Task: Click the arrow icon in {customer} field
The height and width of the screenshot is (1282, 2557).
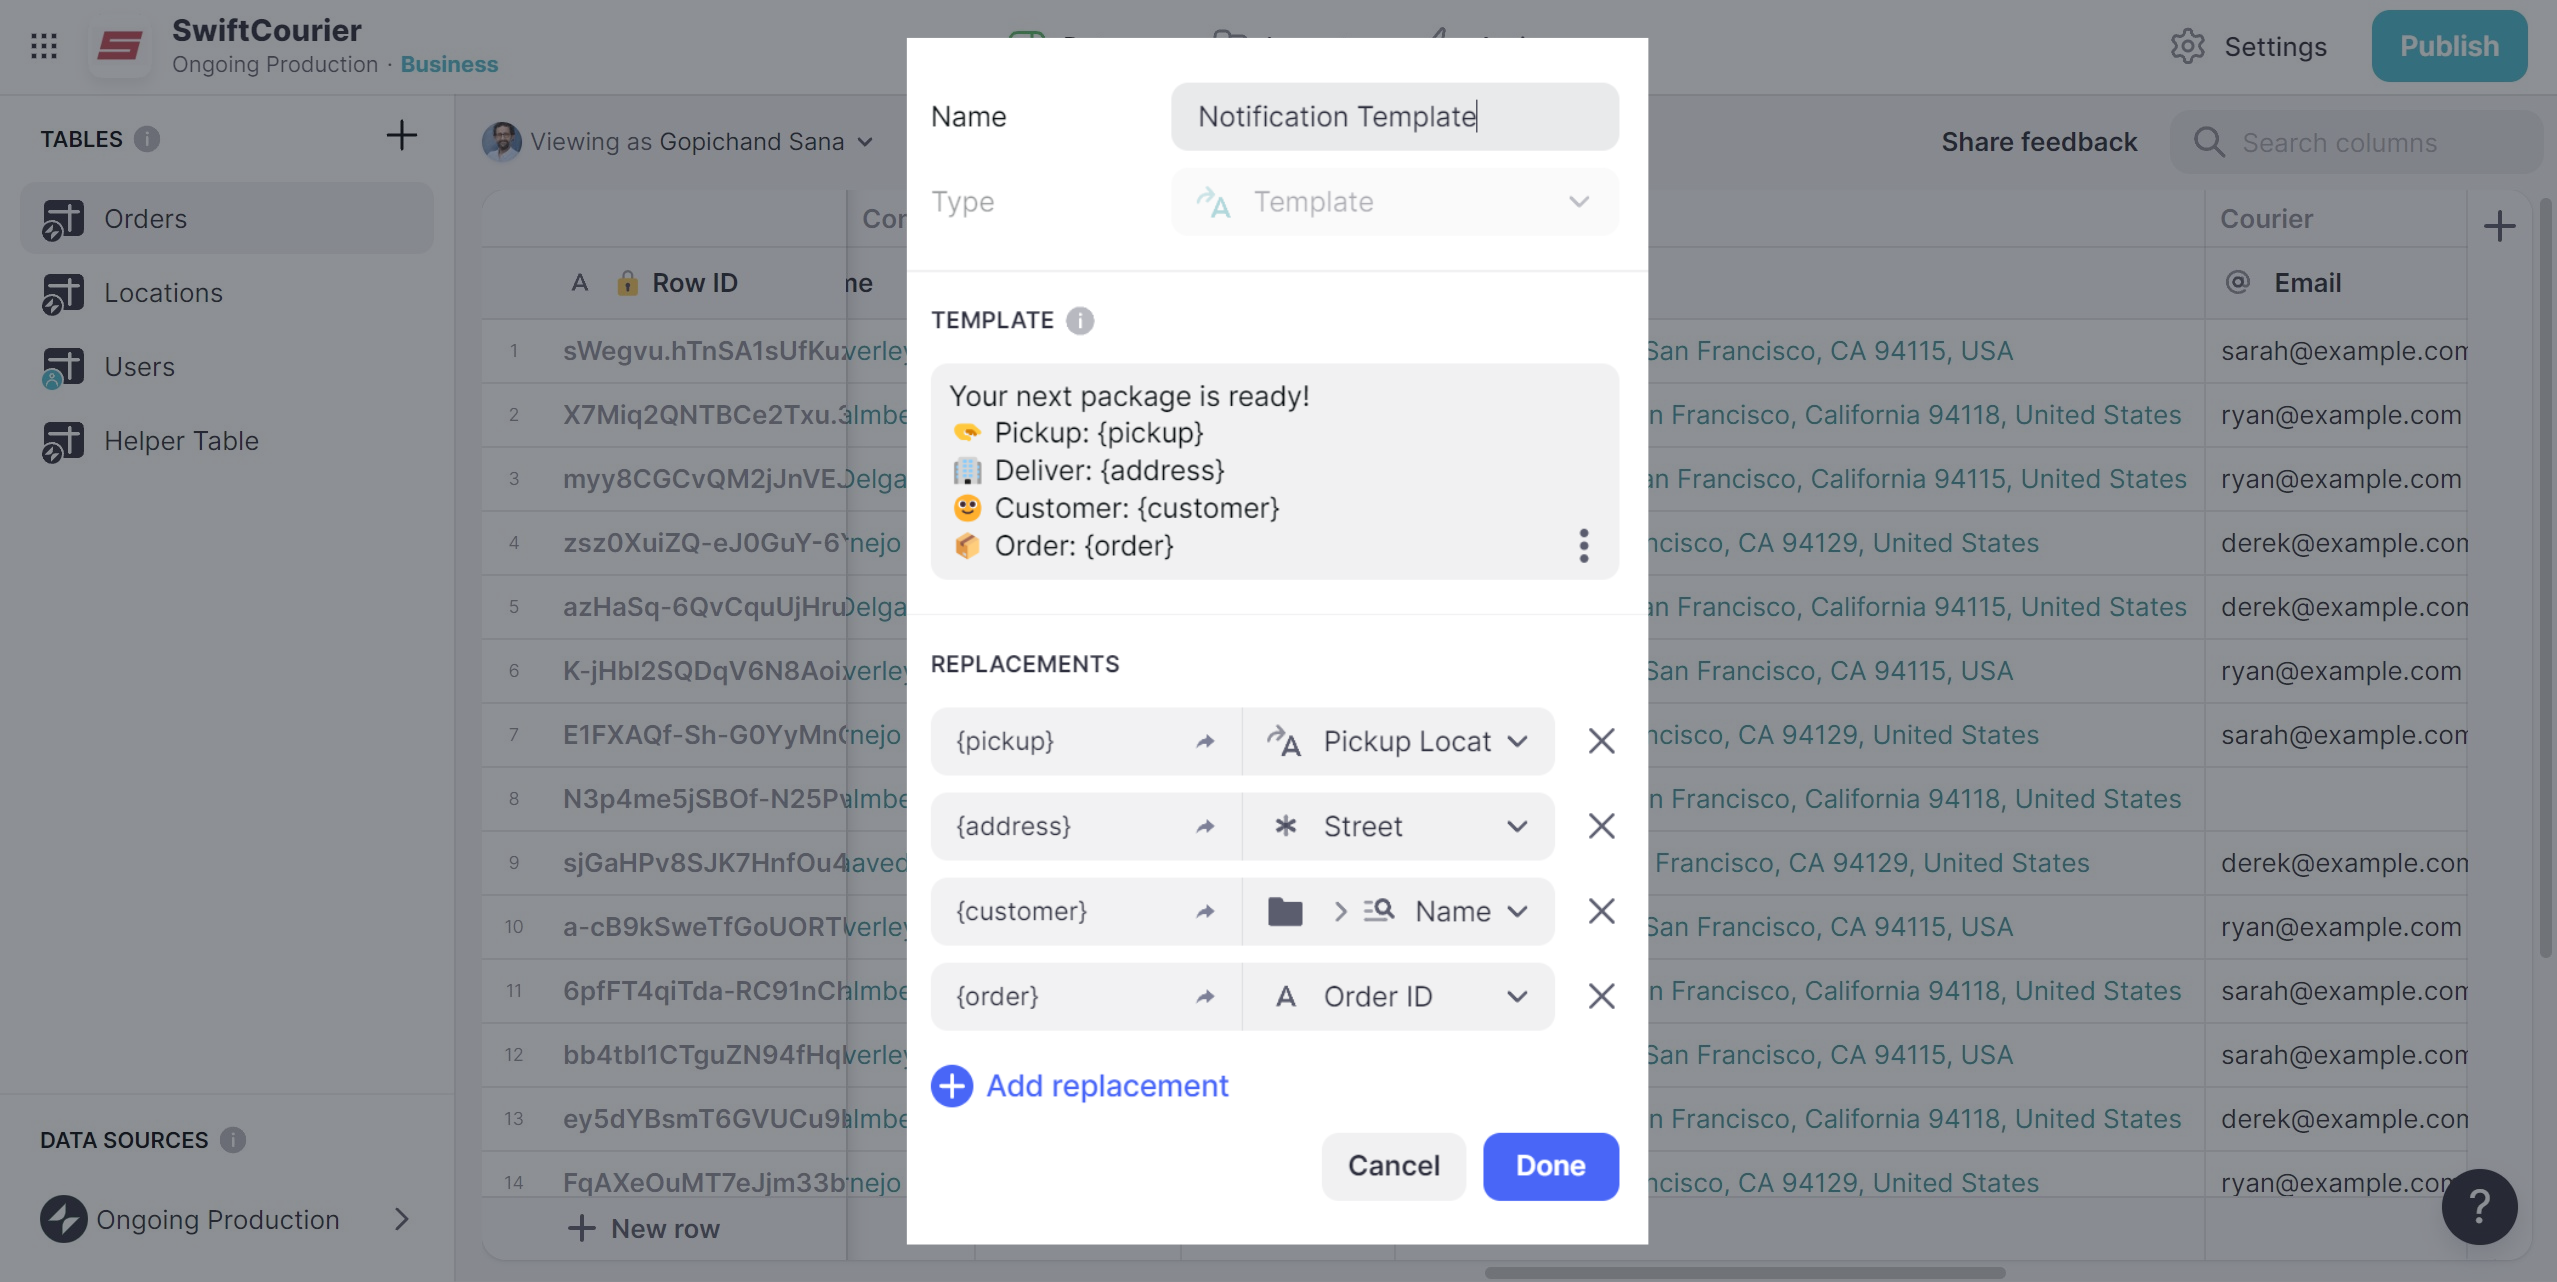Action: [x=1205, y=911]
